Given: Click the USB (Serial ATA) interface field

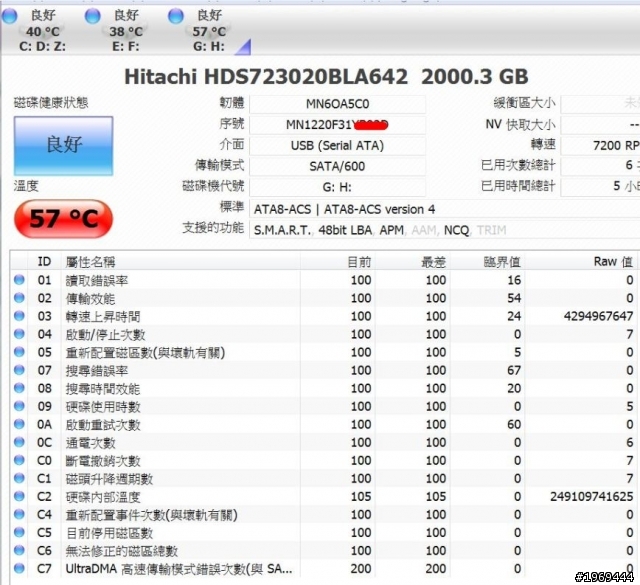Looking at the screenshot, I should coord(337,145).
